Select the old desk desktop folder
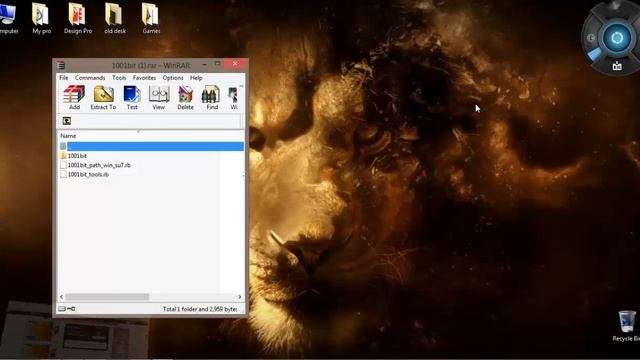 coord(115,18)
